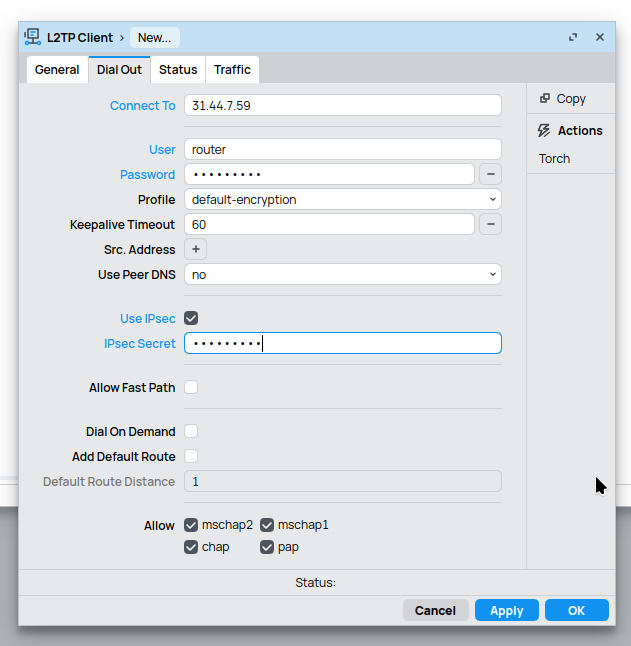Disable the Use IPsec checkbox
This screenshot has height=646, width=631.
pos(191,318)
